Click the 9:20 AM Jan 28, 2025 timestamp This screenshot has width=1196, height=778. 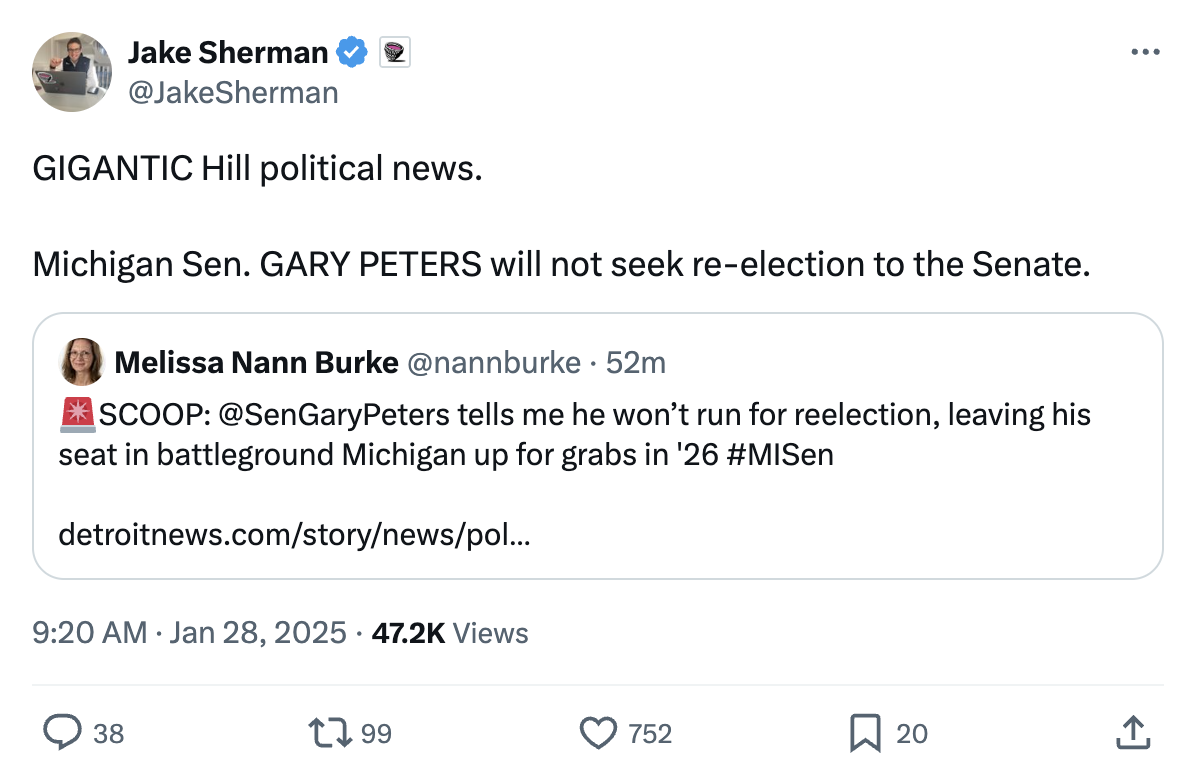[190, 632]
